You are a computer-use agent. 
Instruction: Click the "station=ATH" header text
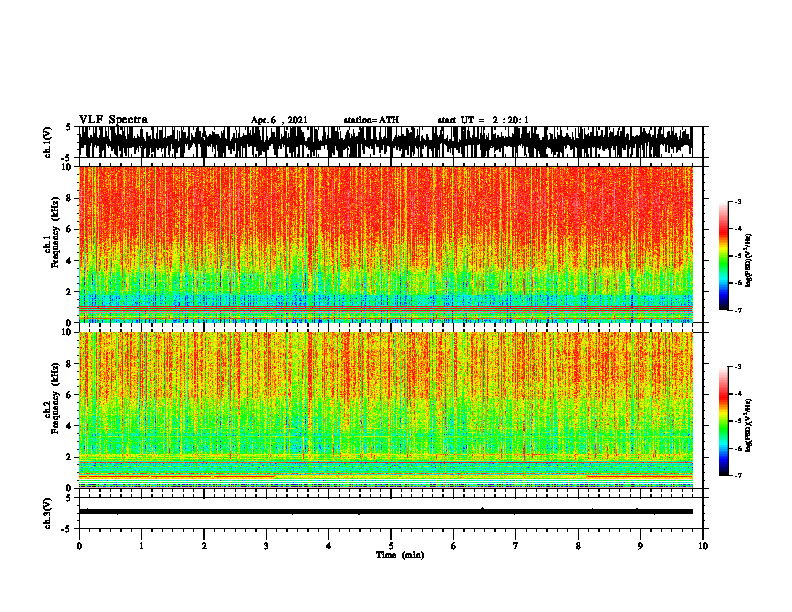point(371,120)
